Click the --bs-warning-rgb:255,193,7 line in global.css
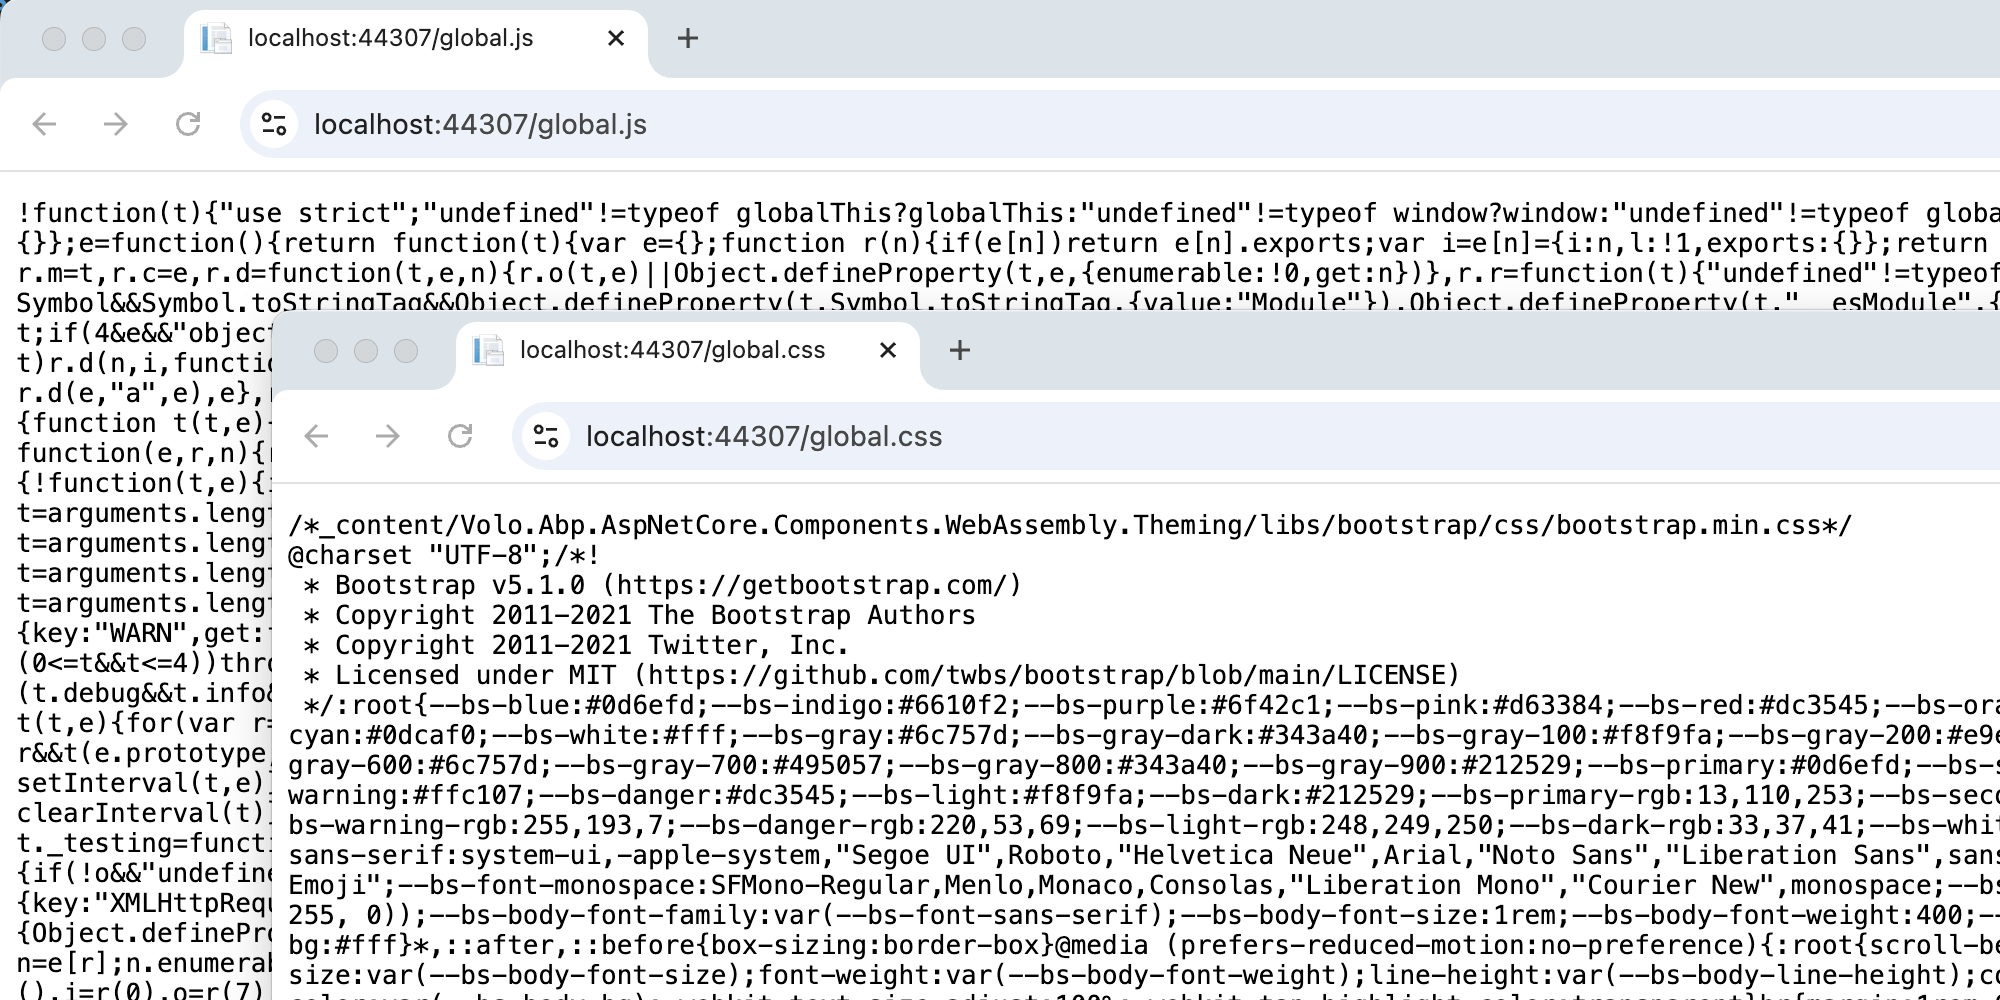 point(1144,825)
